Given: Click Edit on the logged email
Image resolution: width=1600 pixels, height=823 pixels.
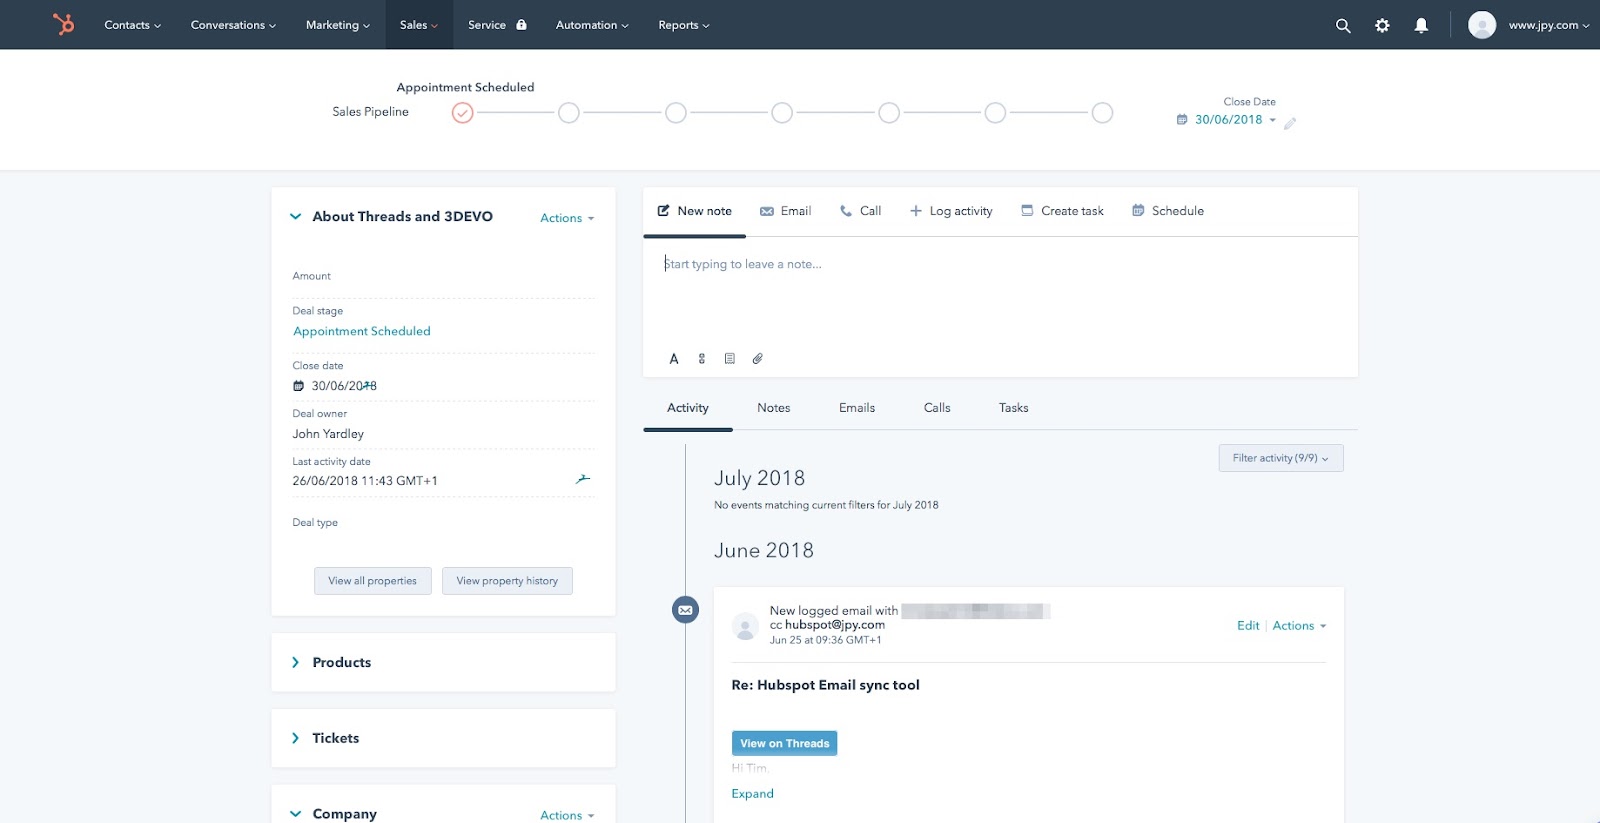Looking at the screenshot, I should [x=1248, y=626].
